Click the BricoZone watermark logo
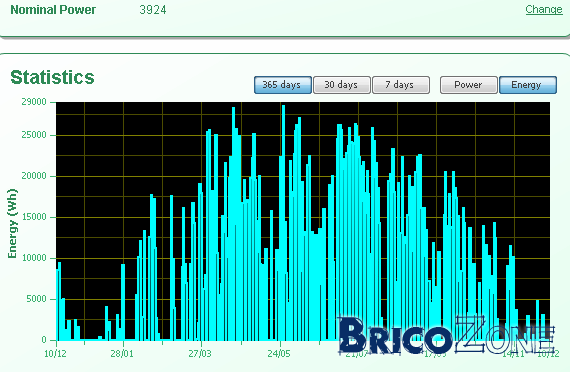 (x=446, y=335)
